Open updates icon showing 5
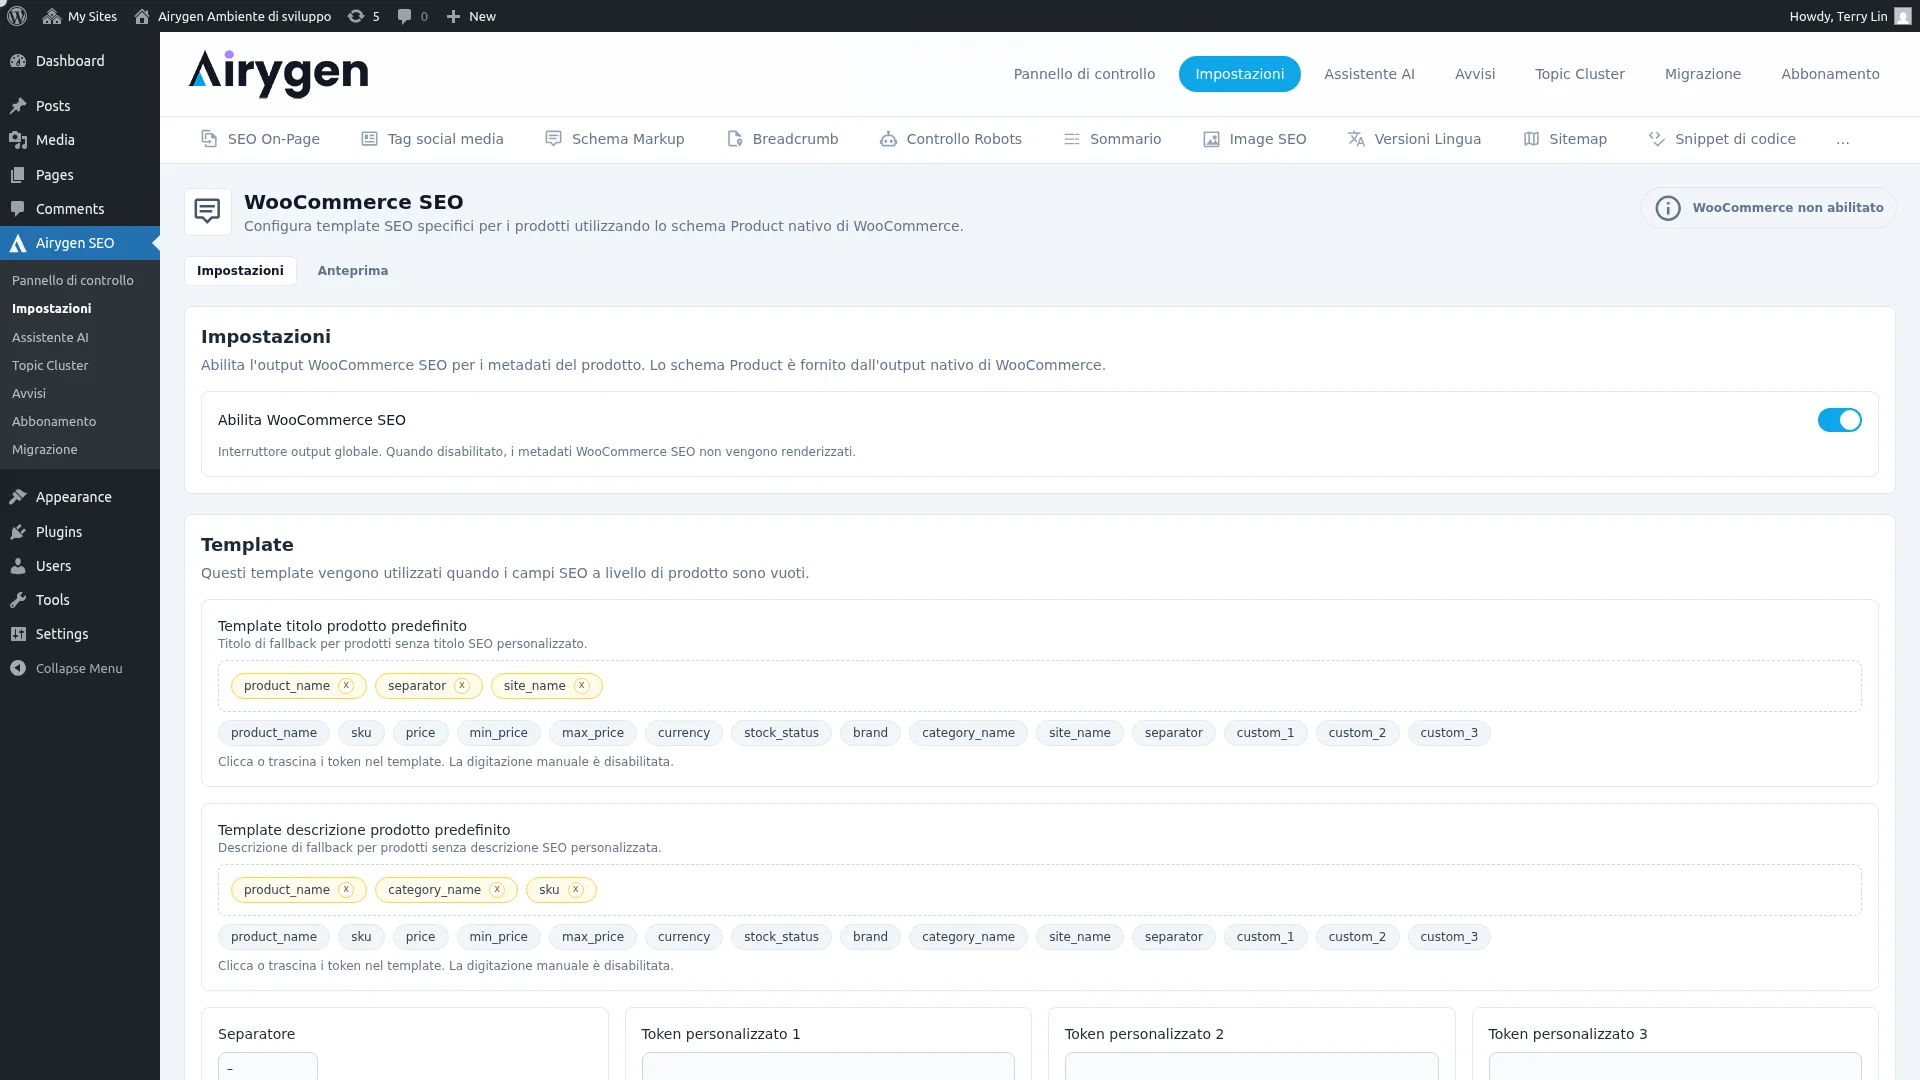The width and height of the screenshot is (1920, 1080). tap(363, 16)
